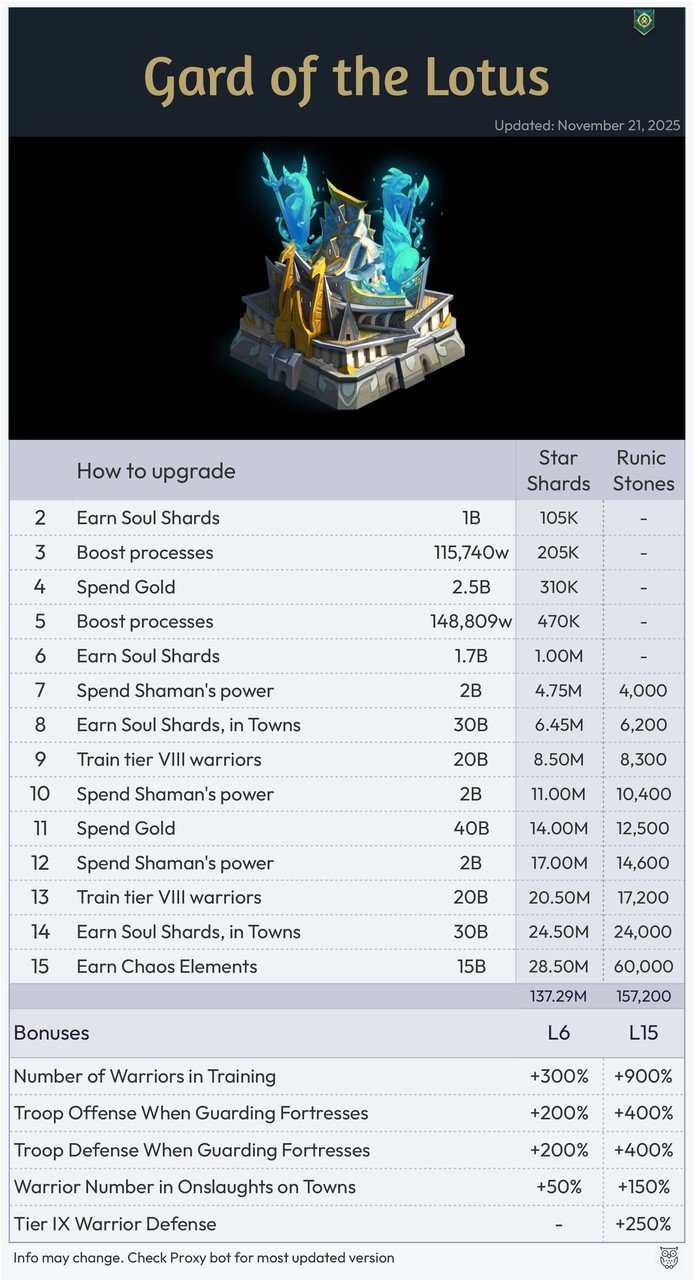Click the 115,740w Boost processes row
The height and width of the screenshot is (1280, 694).
click(x=145, y=552)
